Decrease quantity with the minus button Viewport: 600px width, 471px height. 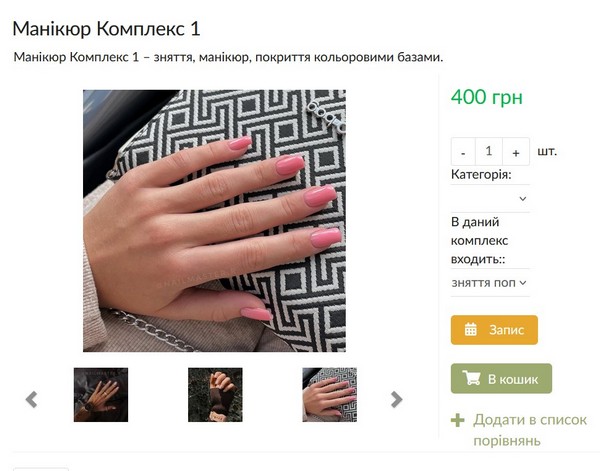coord(463,152)
